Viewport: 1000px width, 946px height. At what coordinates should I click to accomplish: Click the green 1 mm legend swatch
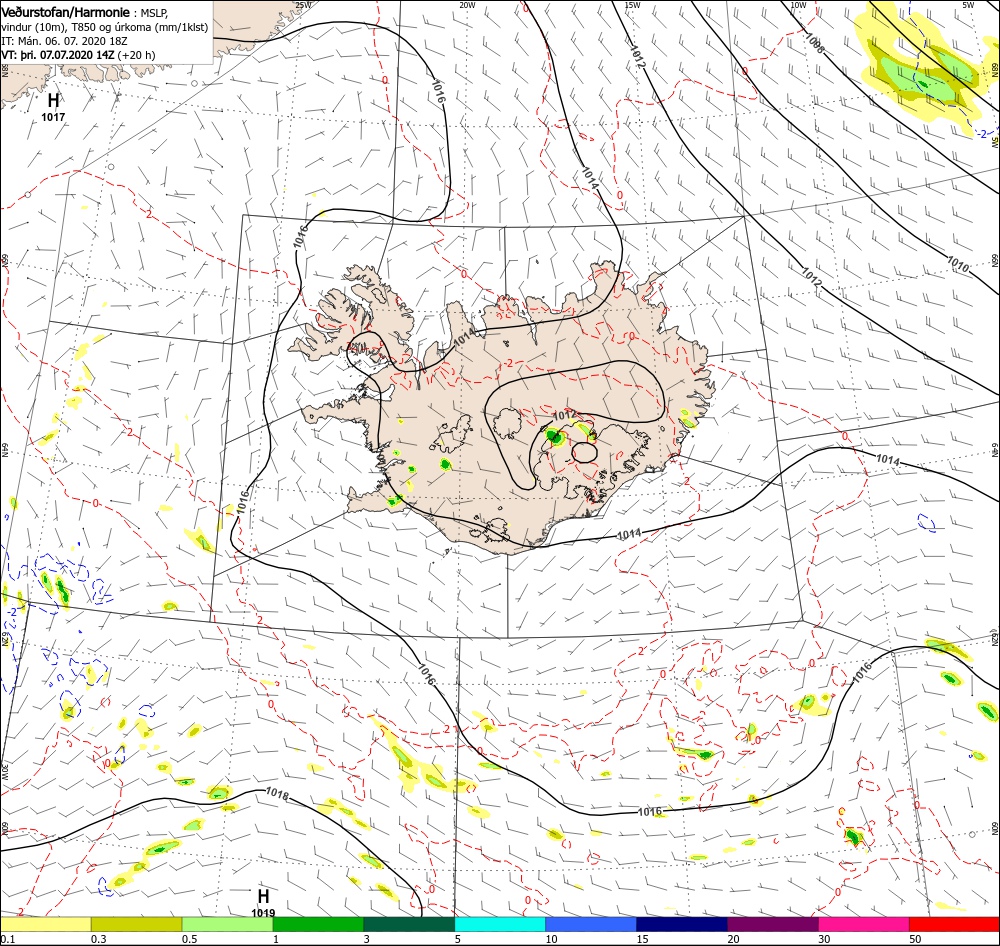click(318, 924)
